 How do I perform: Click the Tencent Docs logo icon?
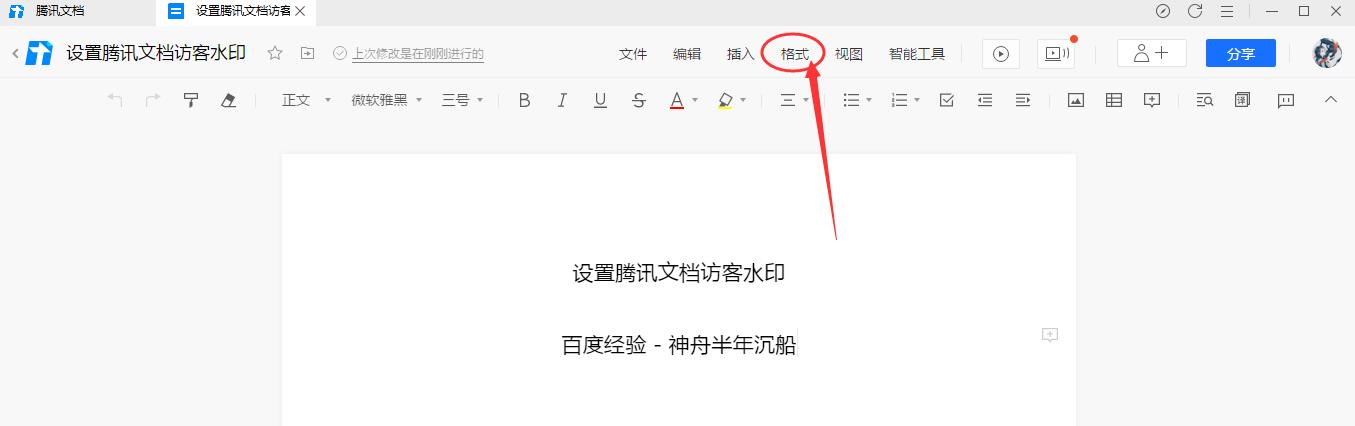coord(39,54)
